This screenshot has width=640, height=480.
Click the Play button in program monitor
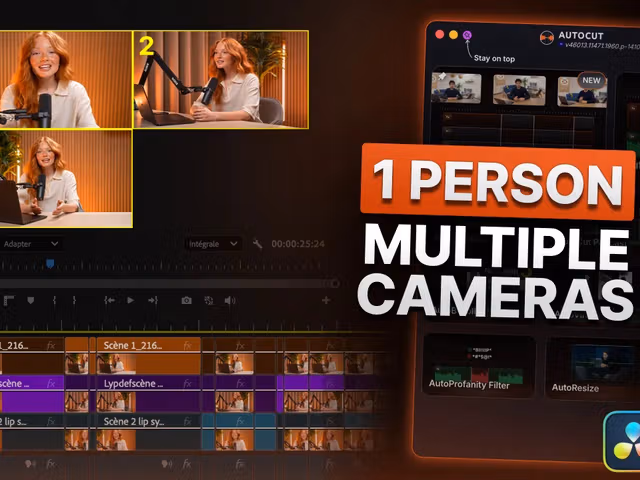130,300
